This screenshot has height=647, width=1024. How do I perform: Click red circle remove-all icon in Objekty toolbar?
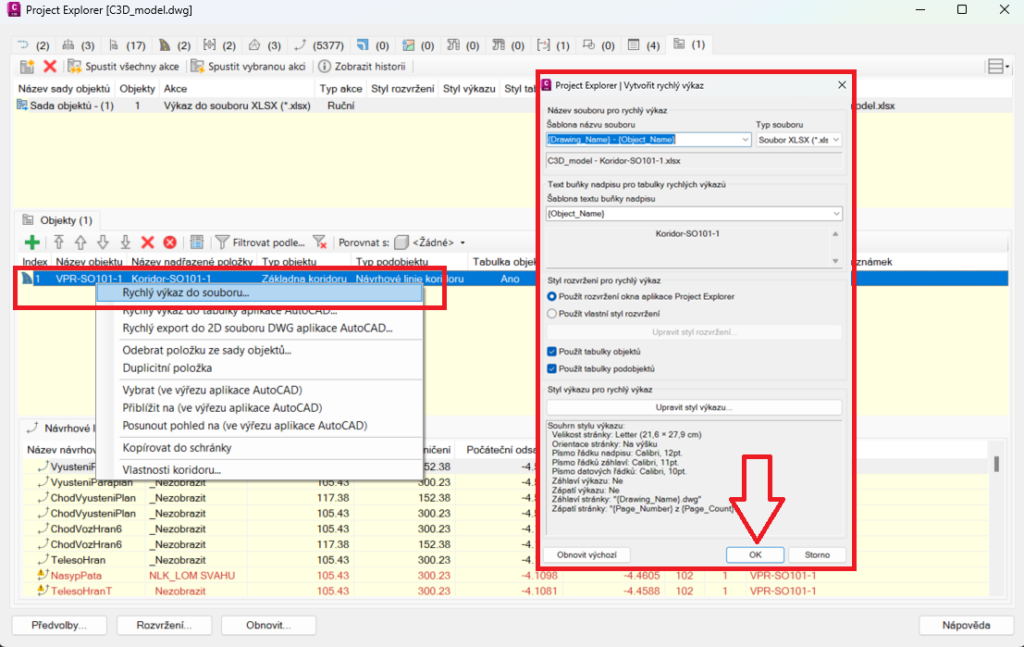170,242
